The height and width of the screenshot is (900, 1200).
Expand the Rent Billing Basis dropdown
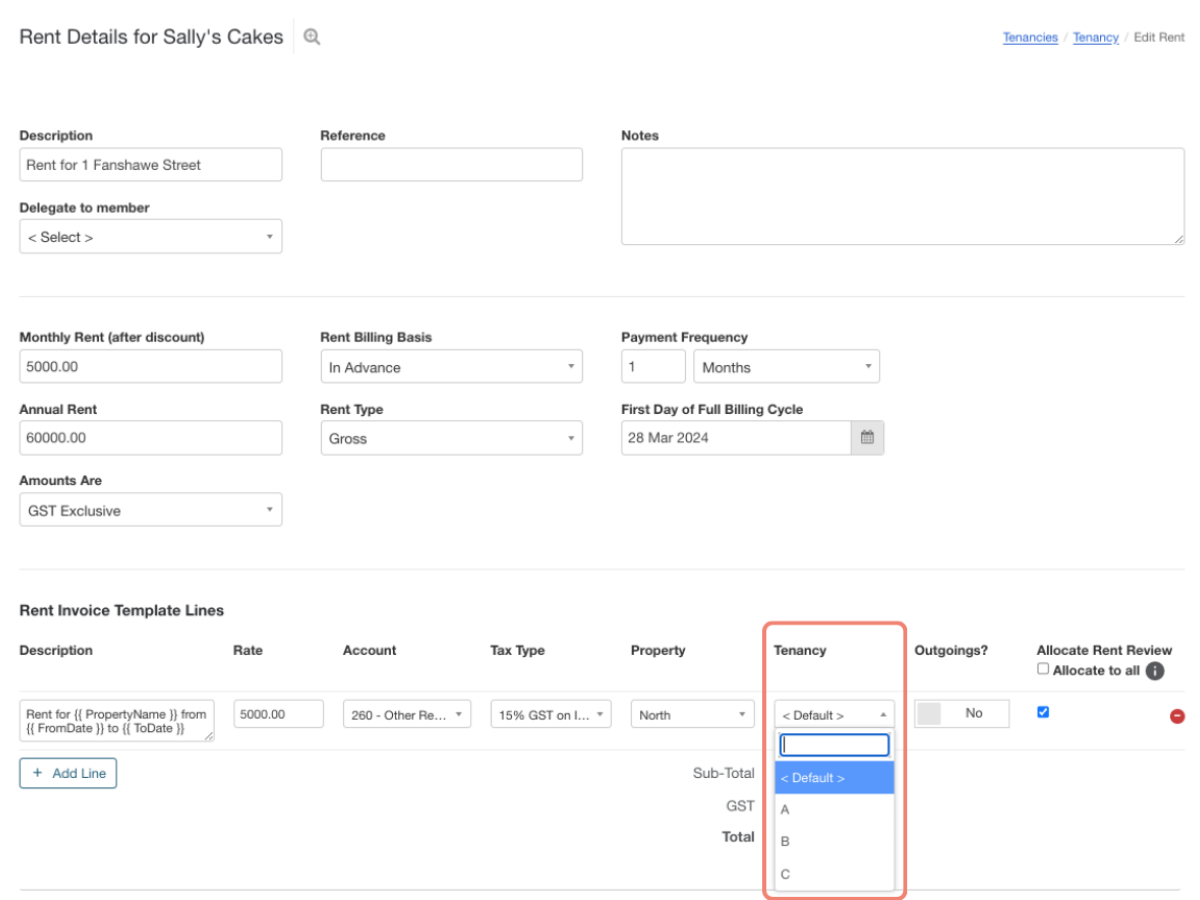pos(451,367)
